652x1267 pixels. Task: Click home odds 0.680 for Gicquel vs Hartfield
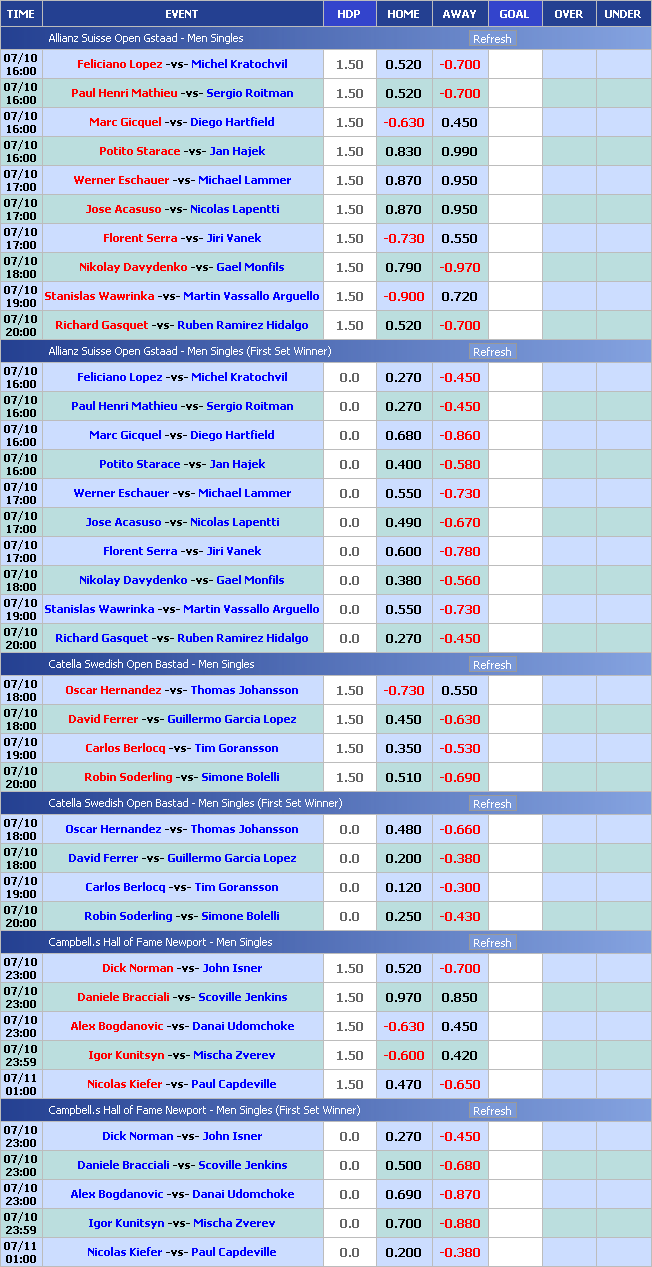click(403, 436)
